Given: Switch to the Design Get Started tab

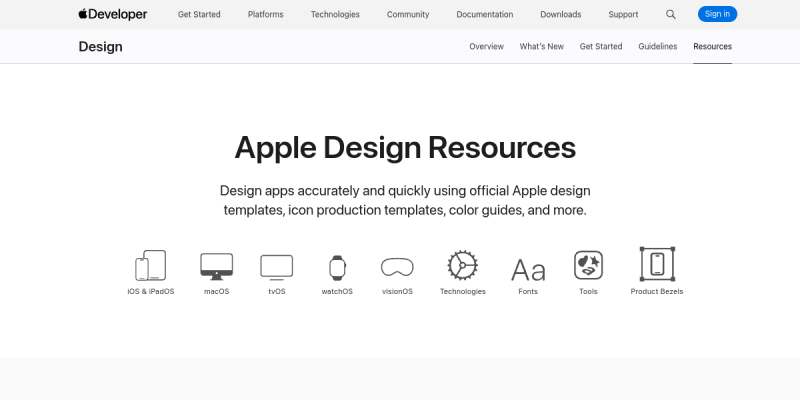Looking at the screenshot, I should [601, 46].
